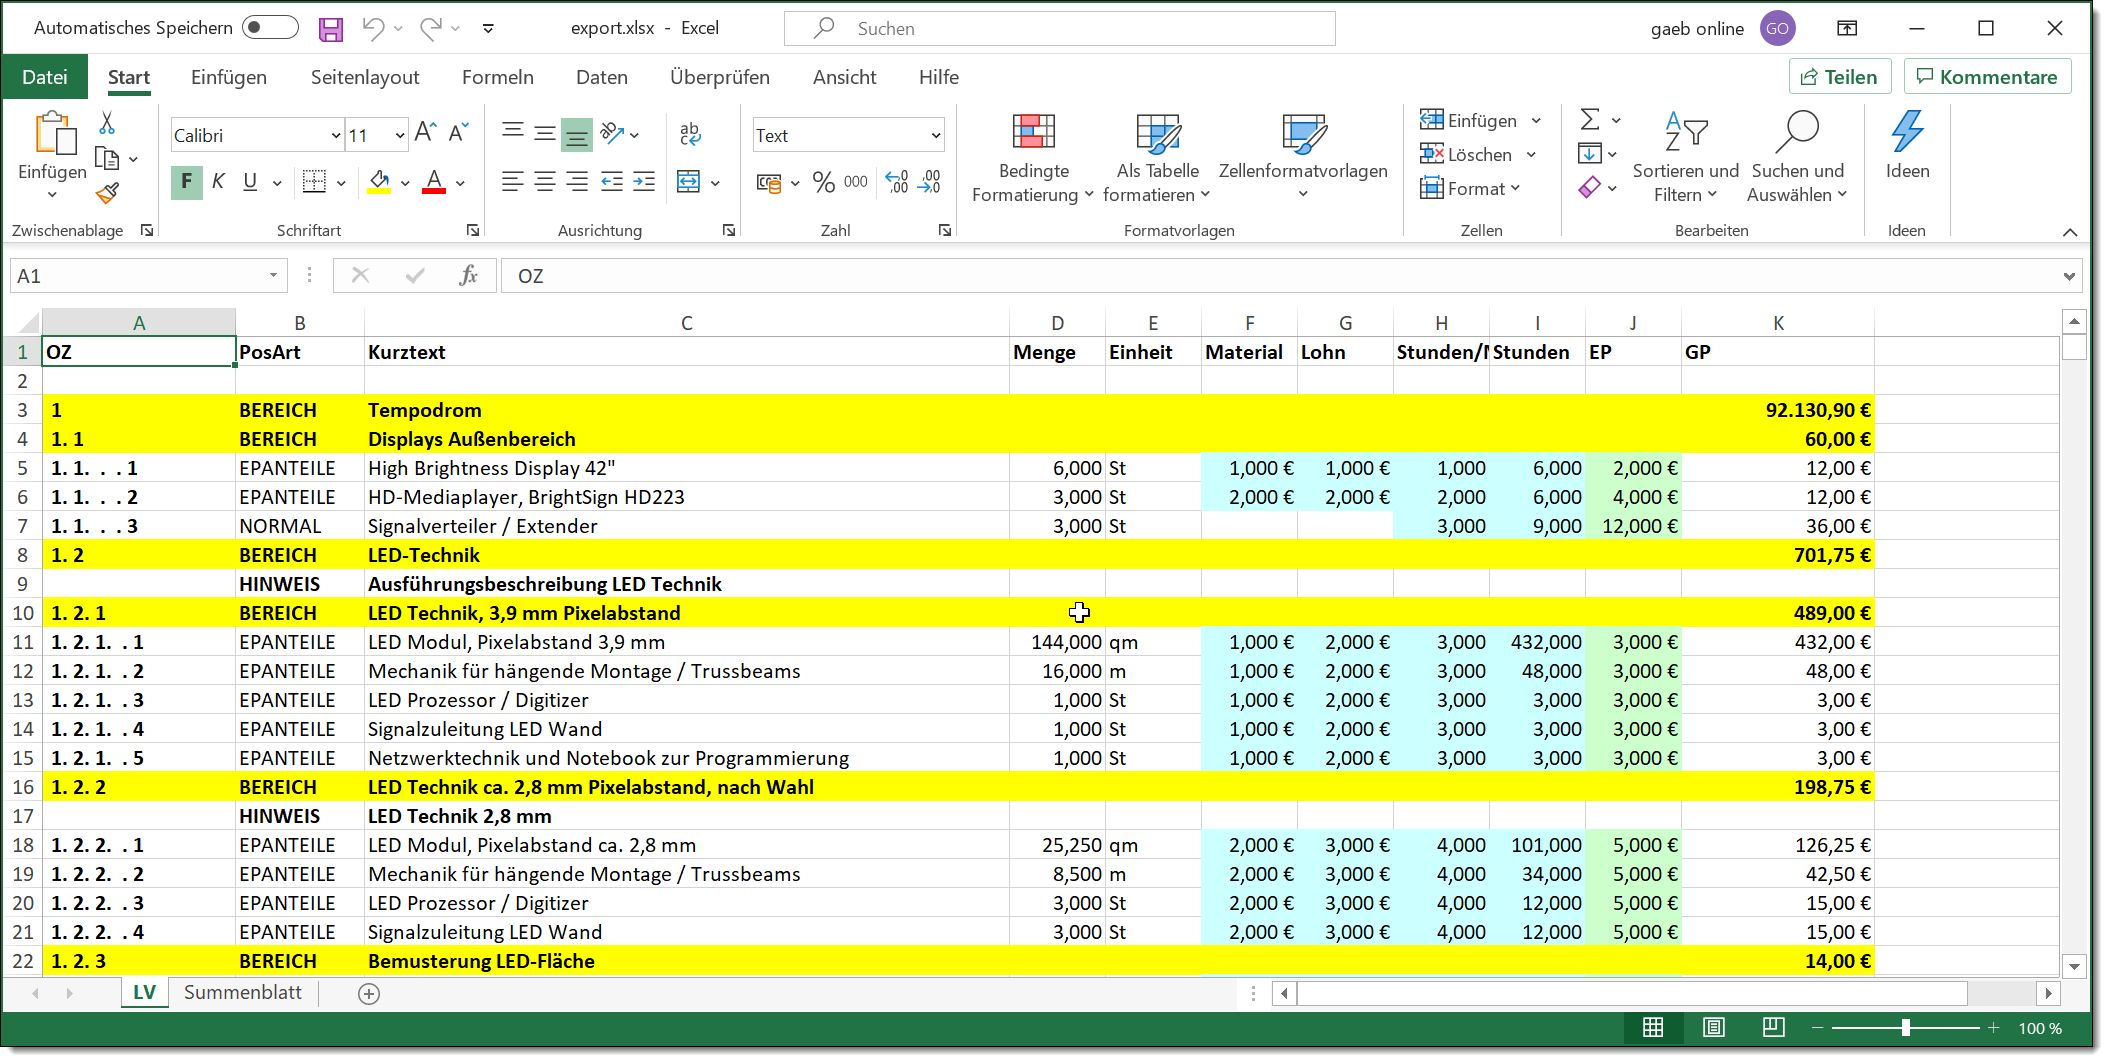Click the Cut scissors icon
The height and width of the screenshot is (1062, 2108).
tap(107, 123)
